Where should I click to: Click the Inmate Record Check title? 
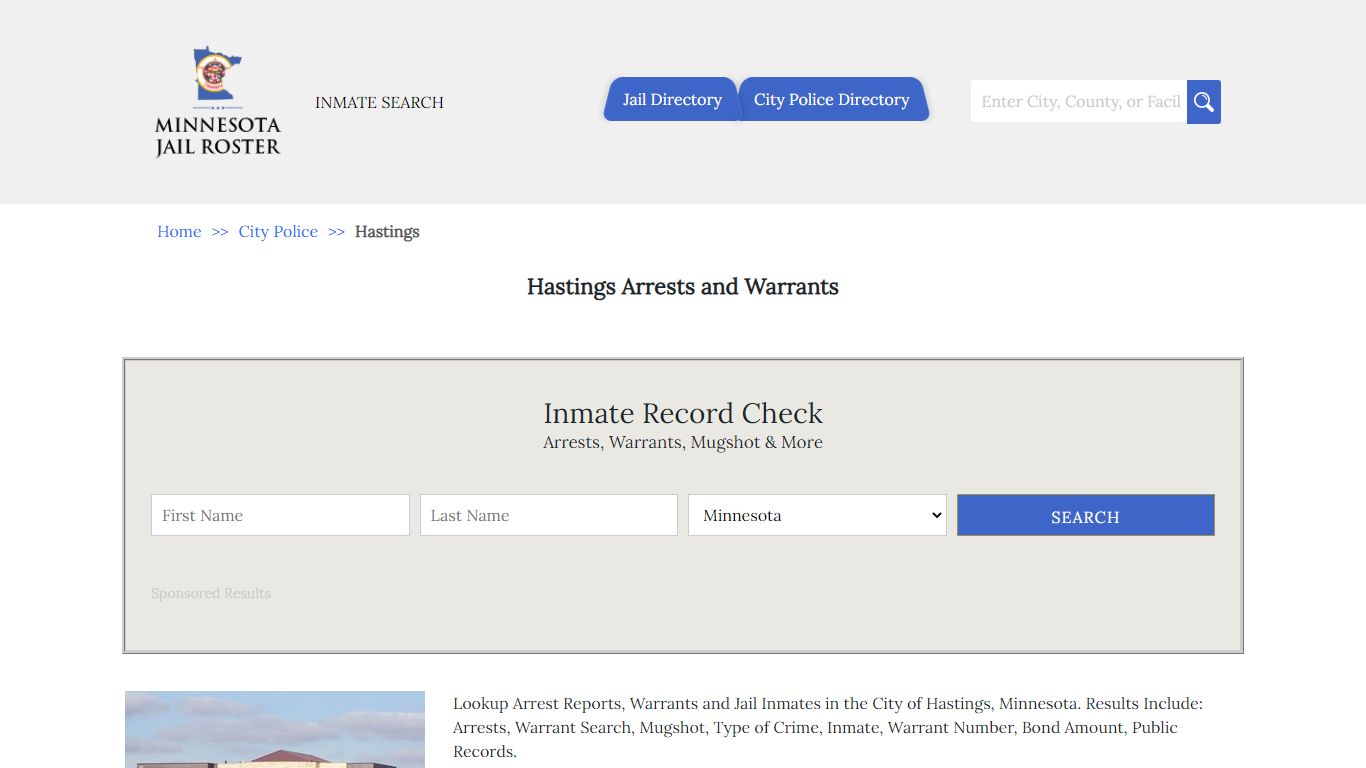[683, 413]
